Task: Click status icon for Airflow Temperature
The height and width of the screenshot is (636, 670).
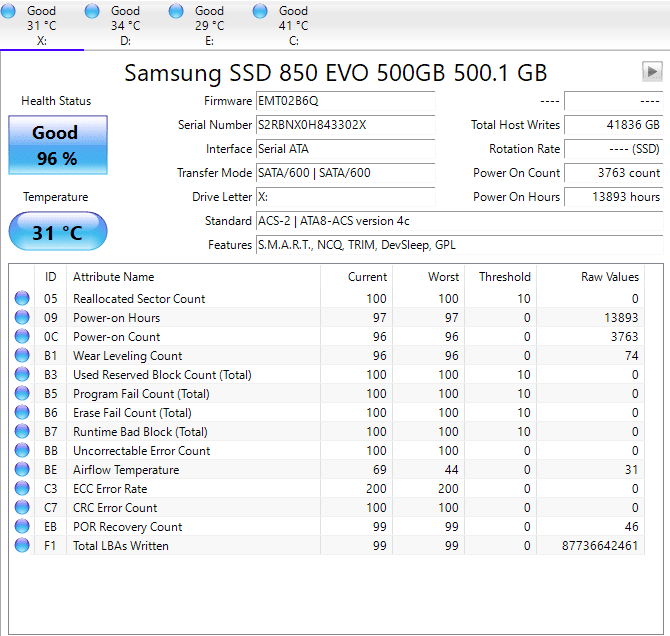Action: point(22,469)
